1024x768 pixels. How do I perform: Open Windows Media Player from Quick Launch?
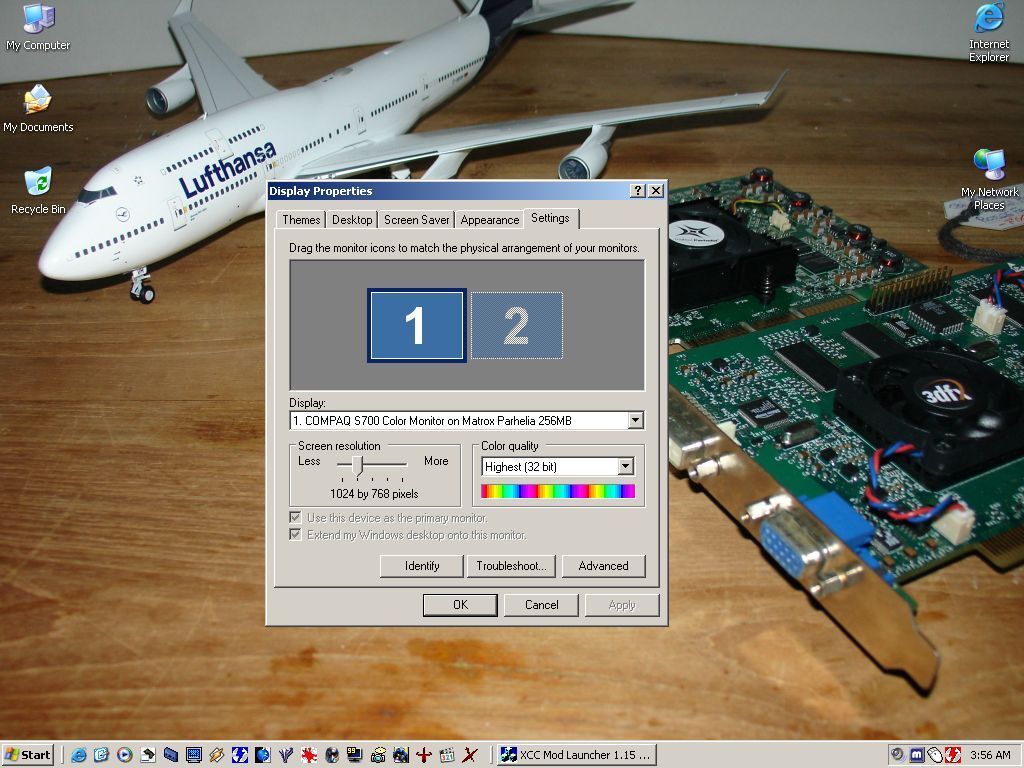[x=125, y=755]
